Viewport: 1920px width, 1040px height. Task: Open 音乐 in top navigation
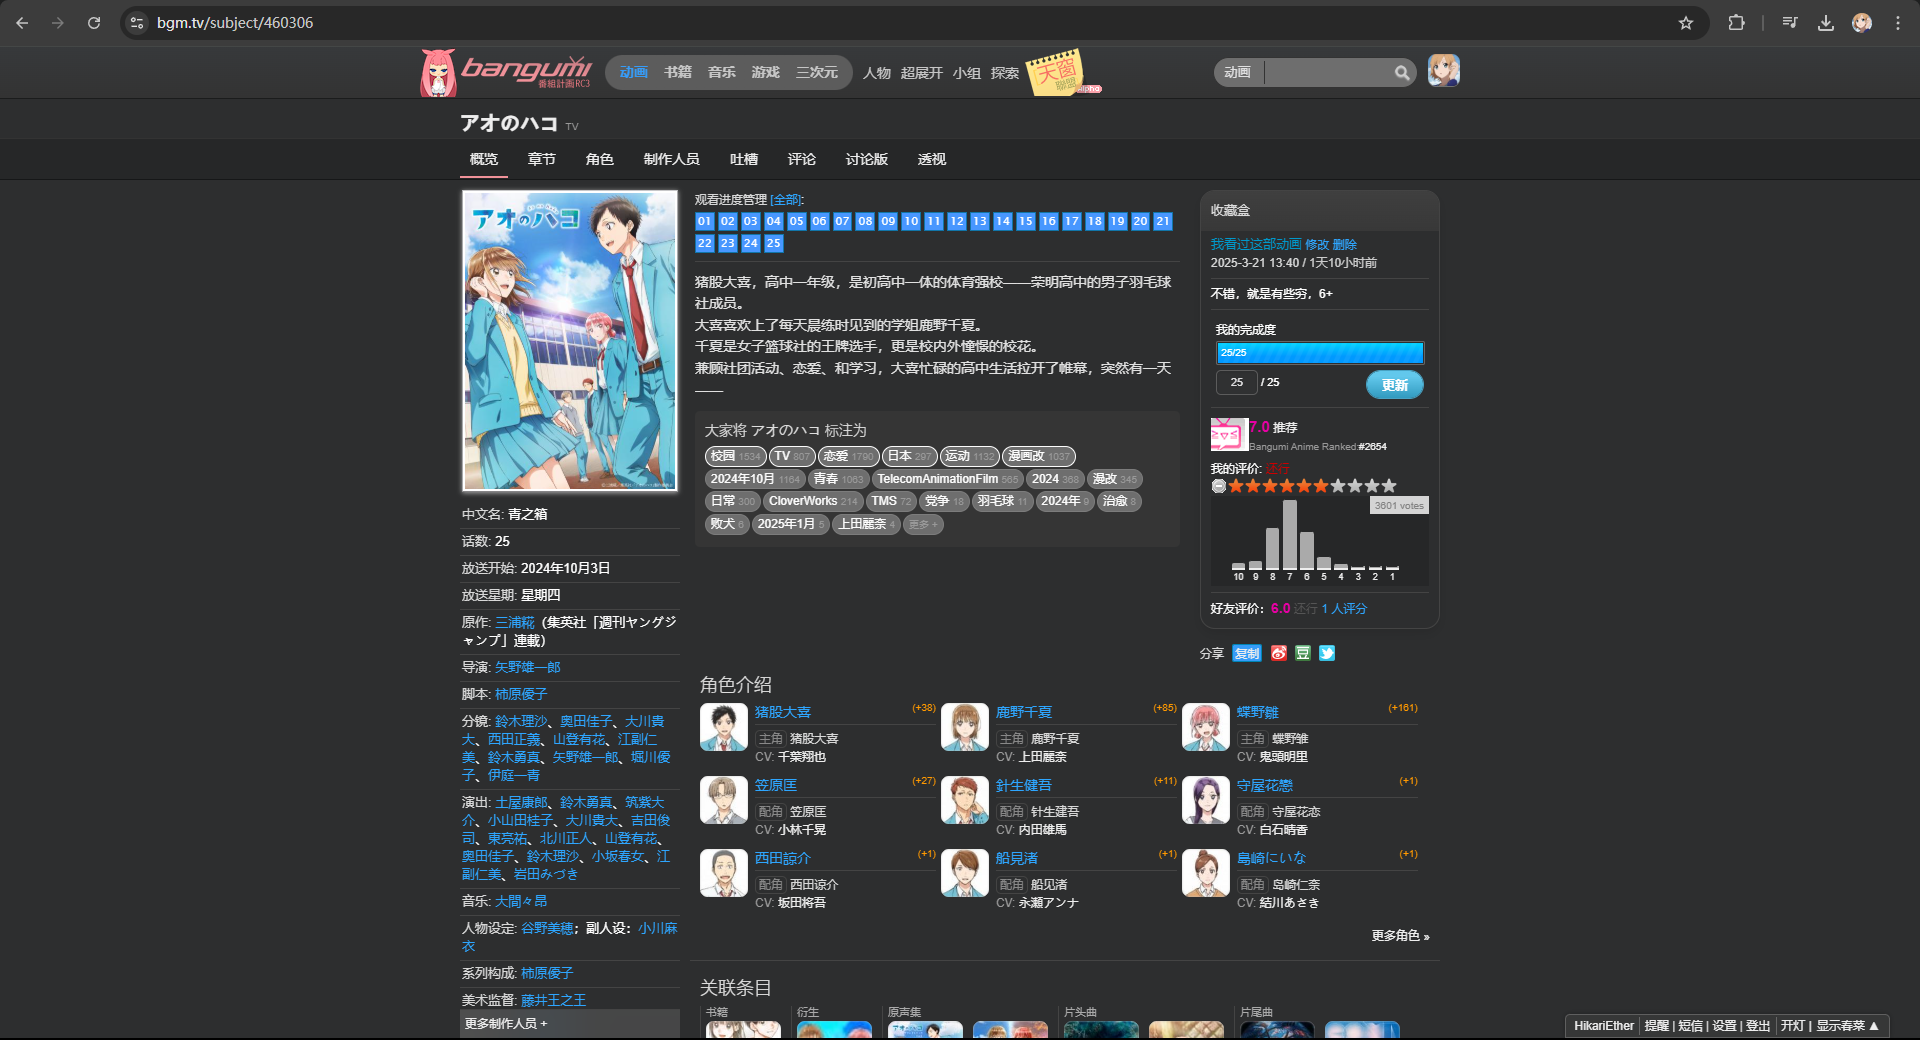pyautogui.click(x=722, y=72)
